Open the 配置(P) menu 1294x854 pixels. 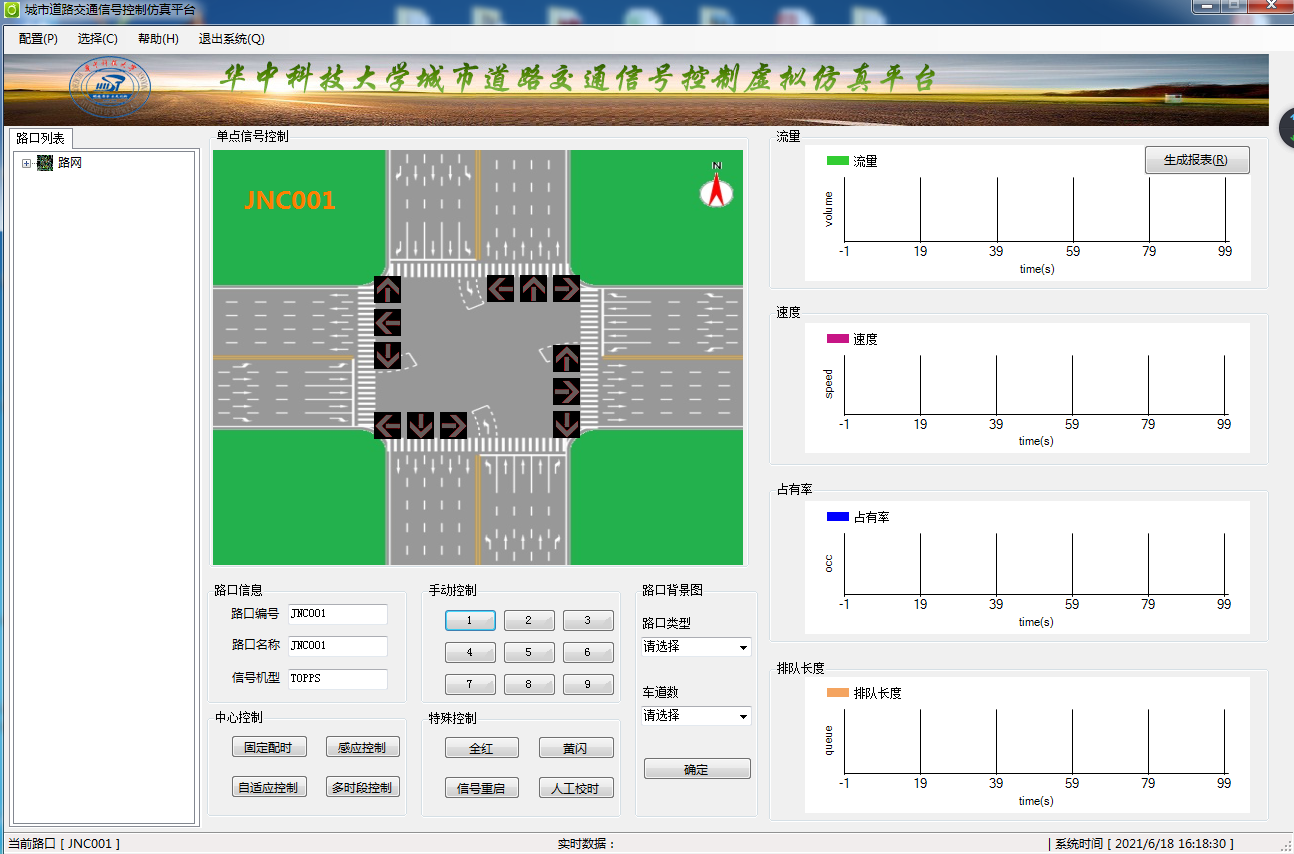point(38,39)
